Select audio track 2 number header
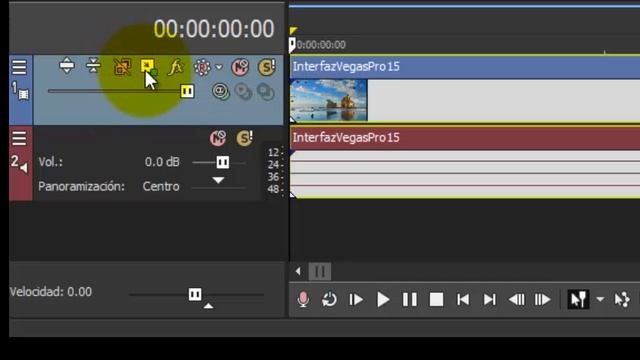 (x=19, y=163)
